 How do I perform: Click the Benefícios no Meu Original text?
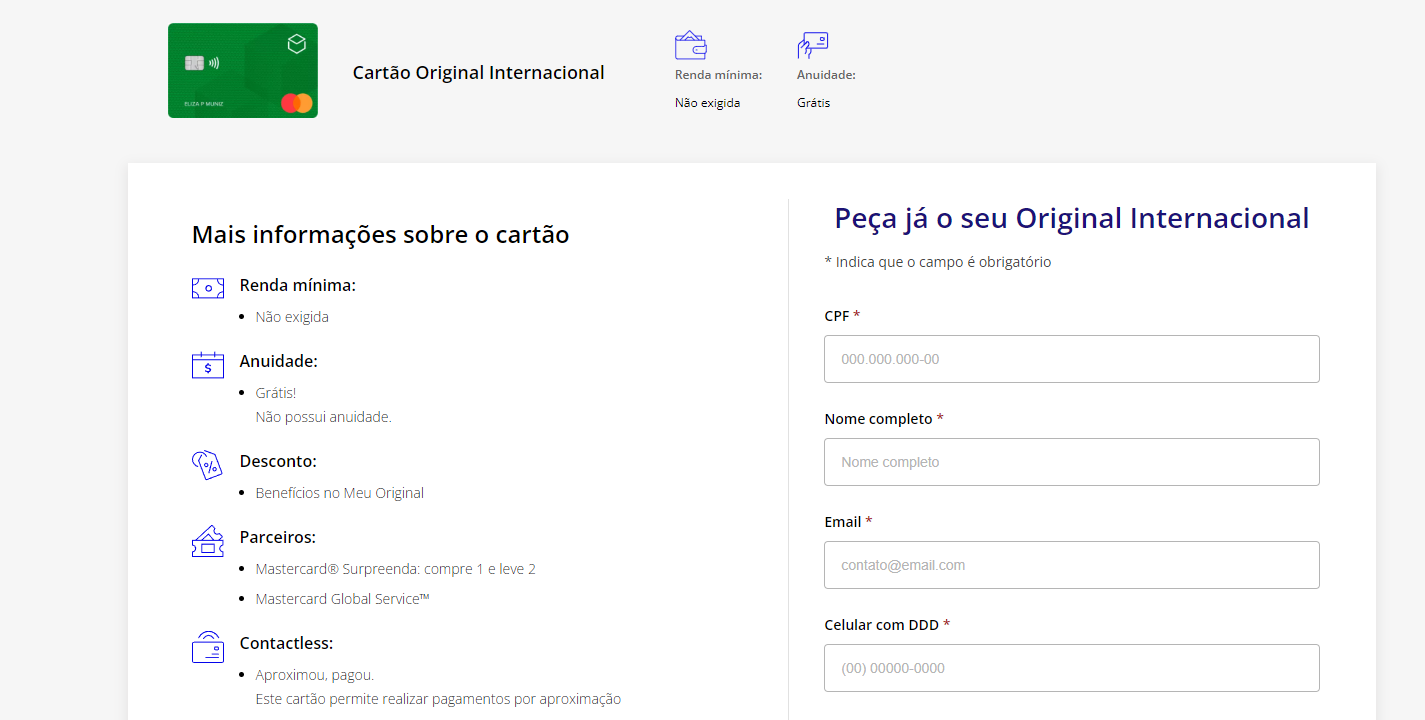coord(339,493)
